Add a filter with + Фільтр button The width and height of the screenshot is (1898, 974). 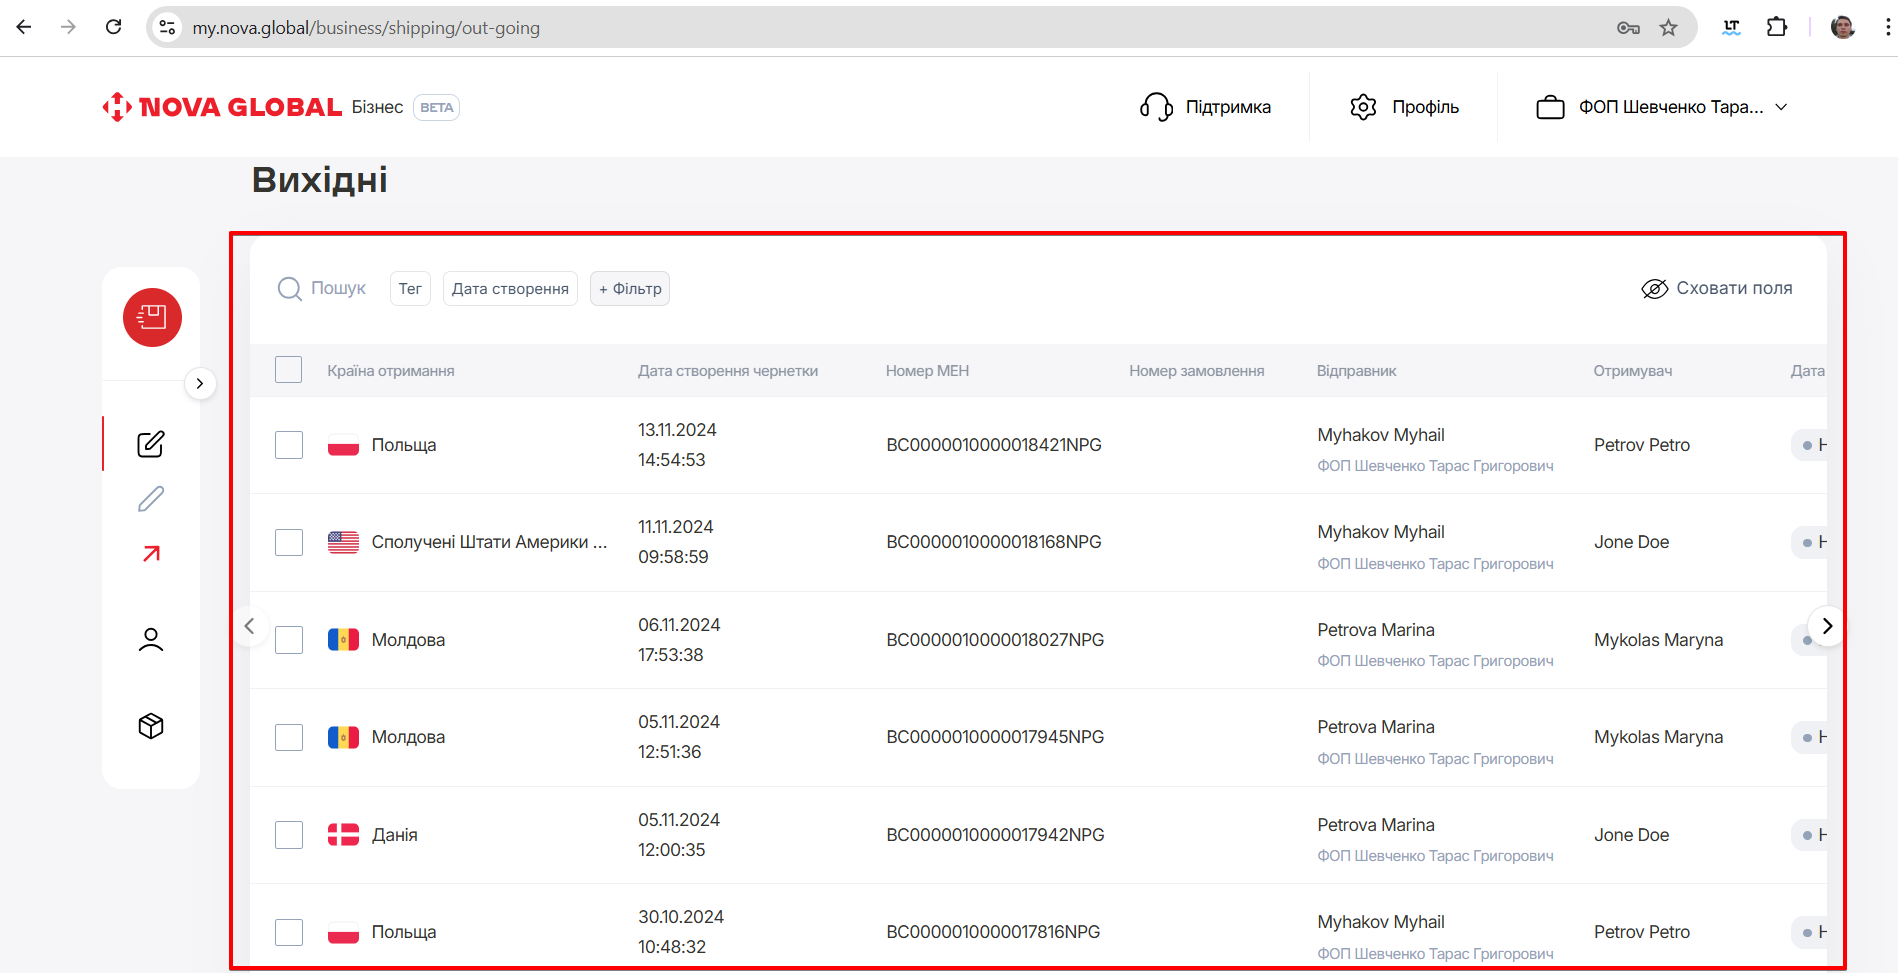click(630, 289)
